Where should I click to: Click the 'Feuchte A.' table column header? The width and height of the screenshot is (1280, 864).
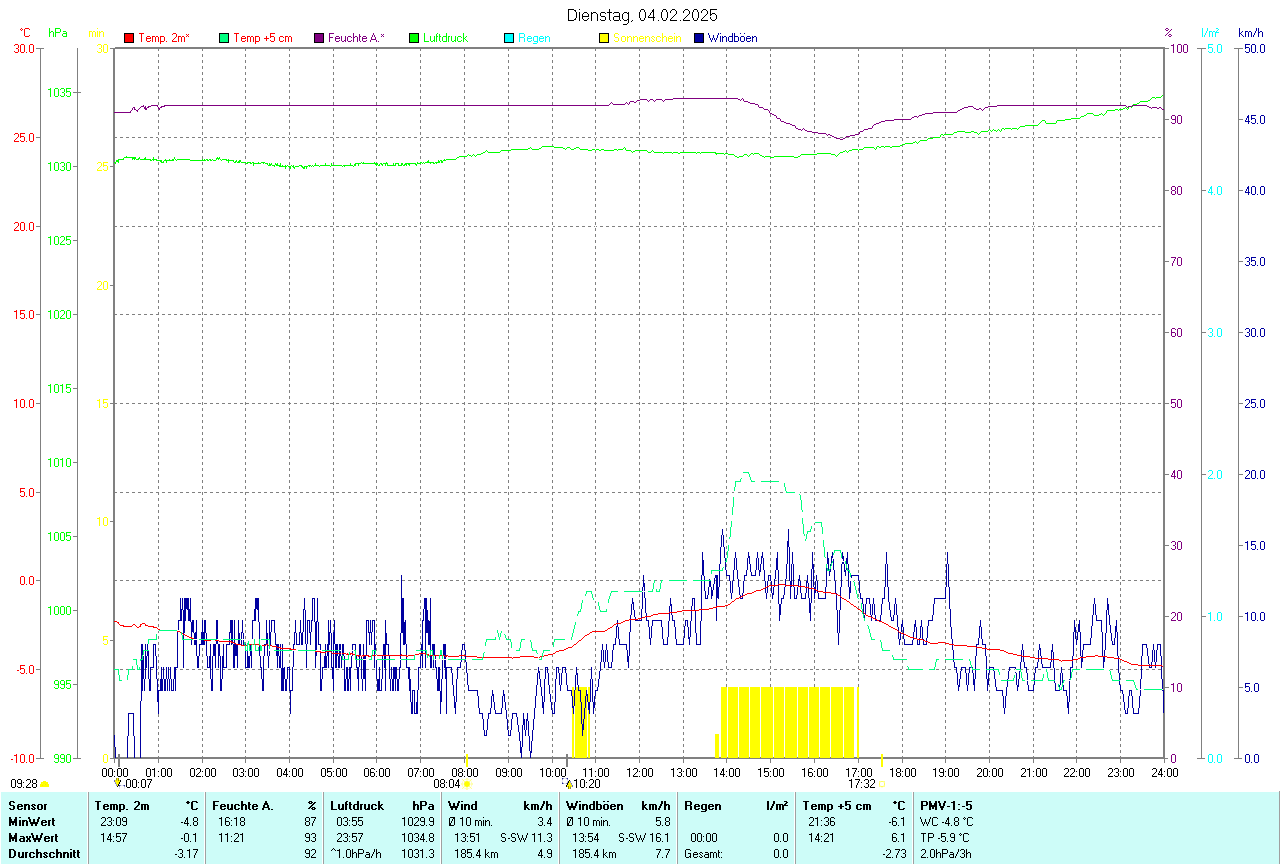(x=242, y=806)
